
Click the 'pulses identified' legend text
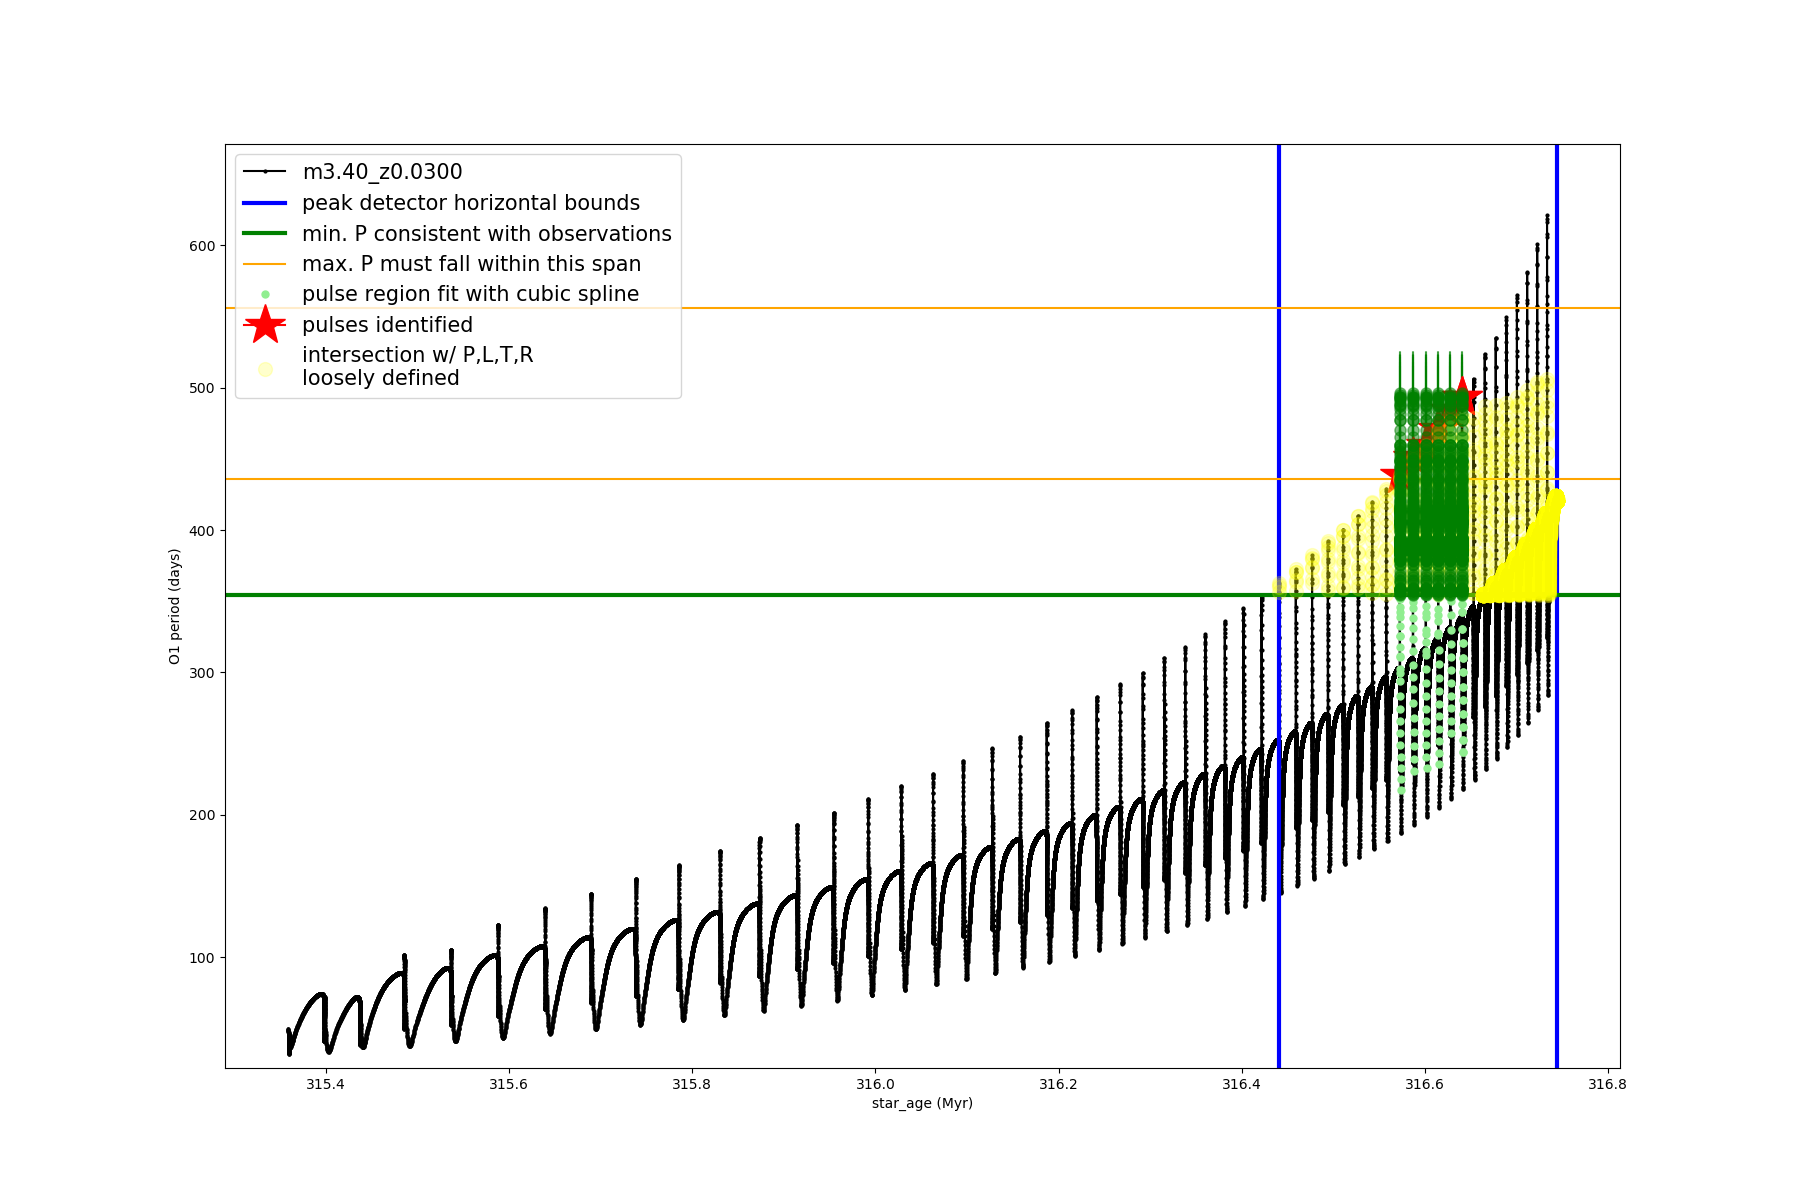point(387,325)
